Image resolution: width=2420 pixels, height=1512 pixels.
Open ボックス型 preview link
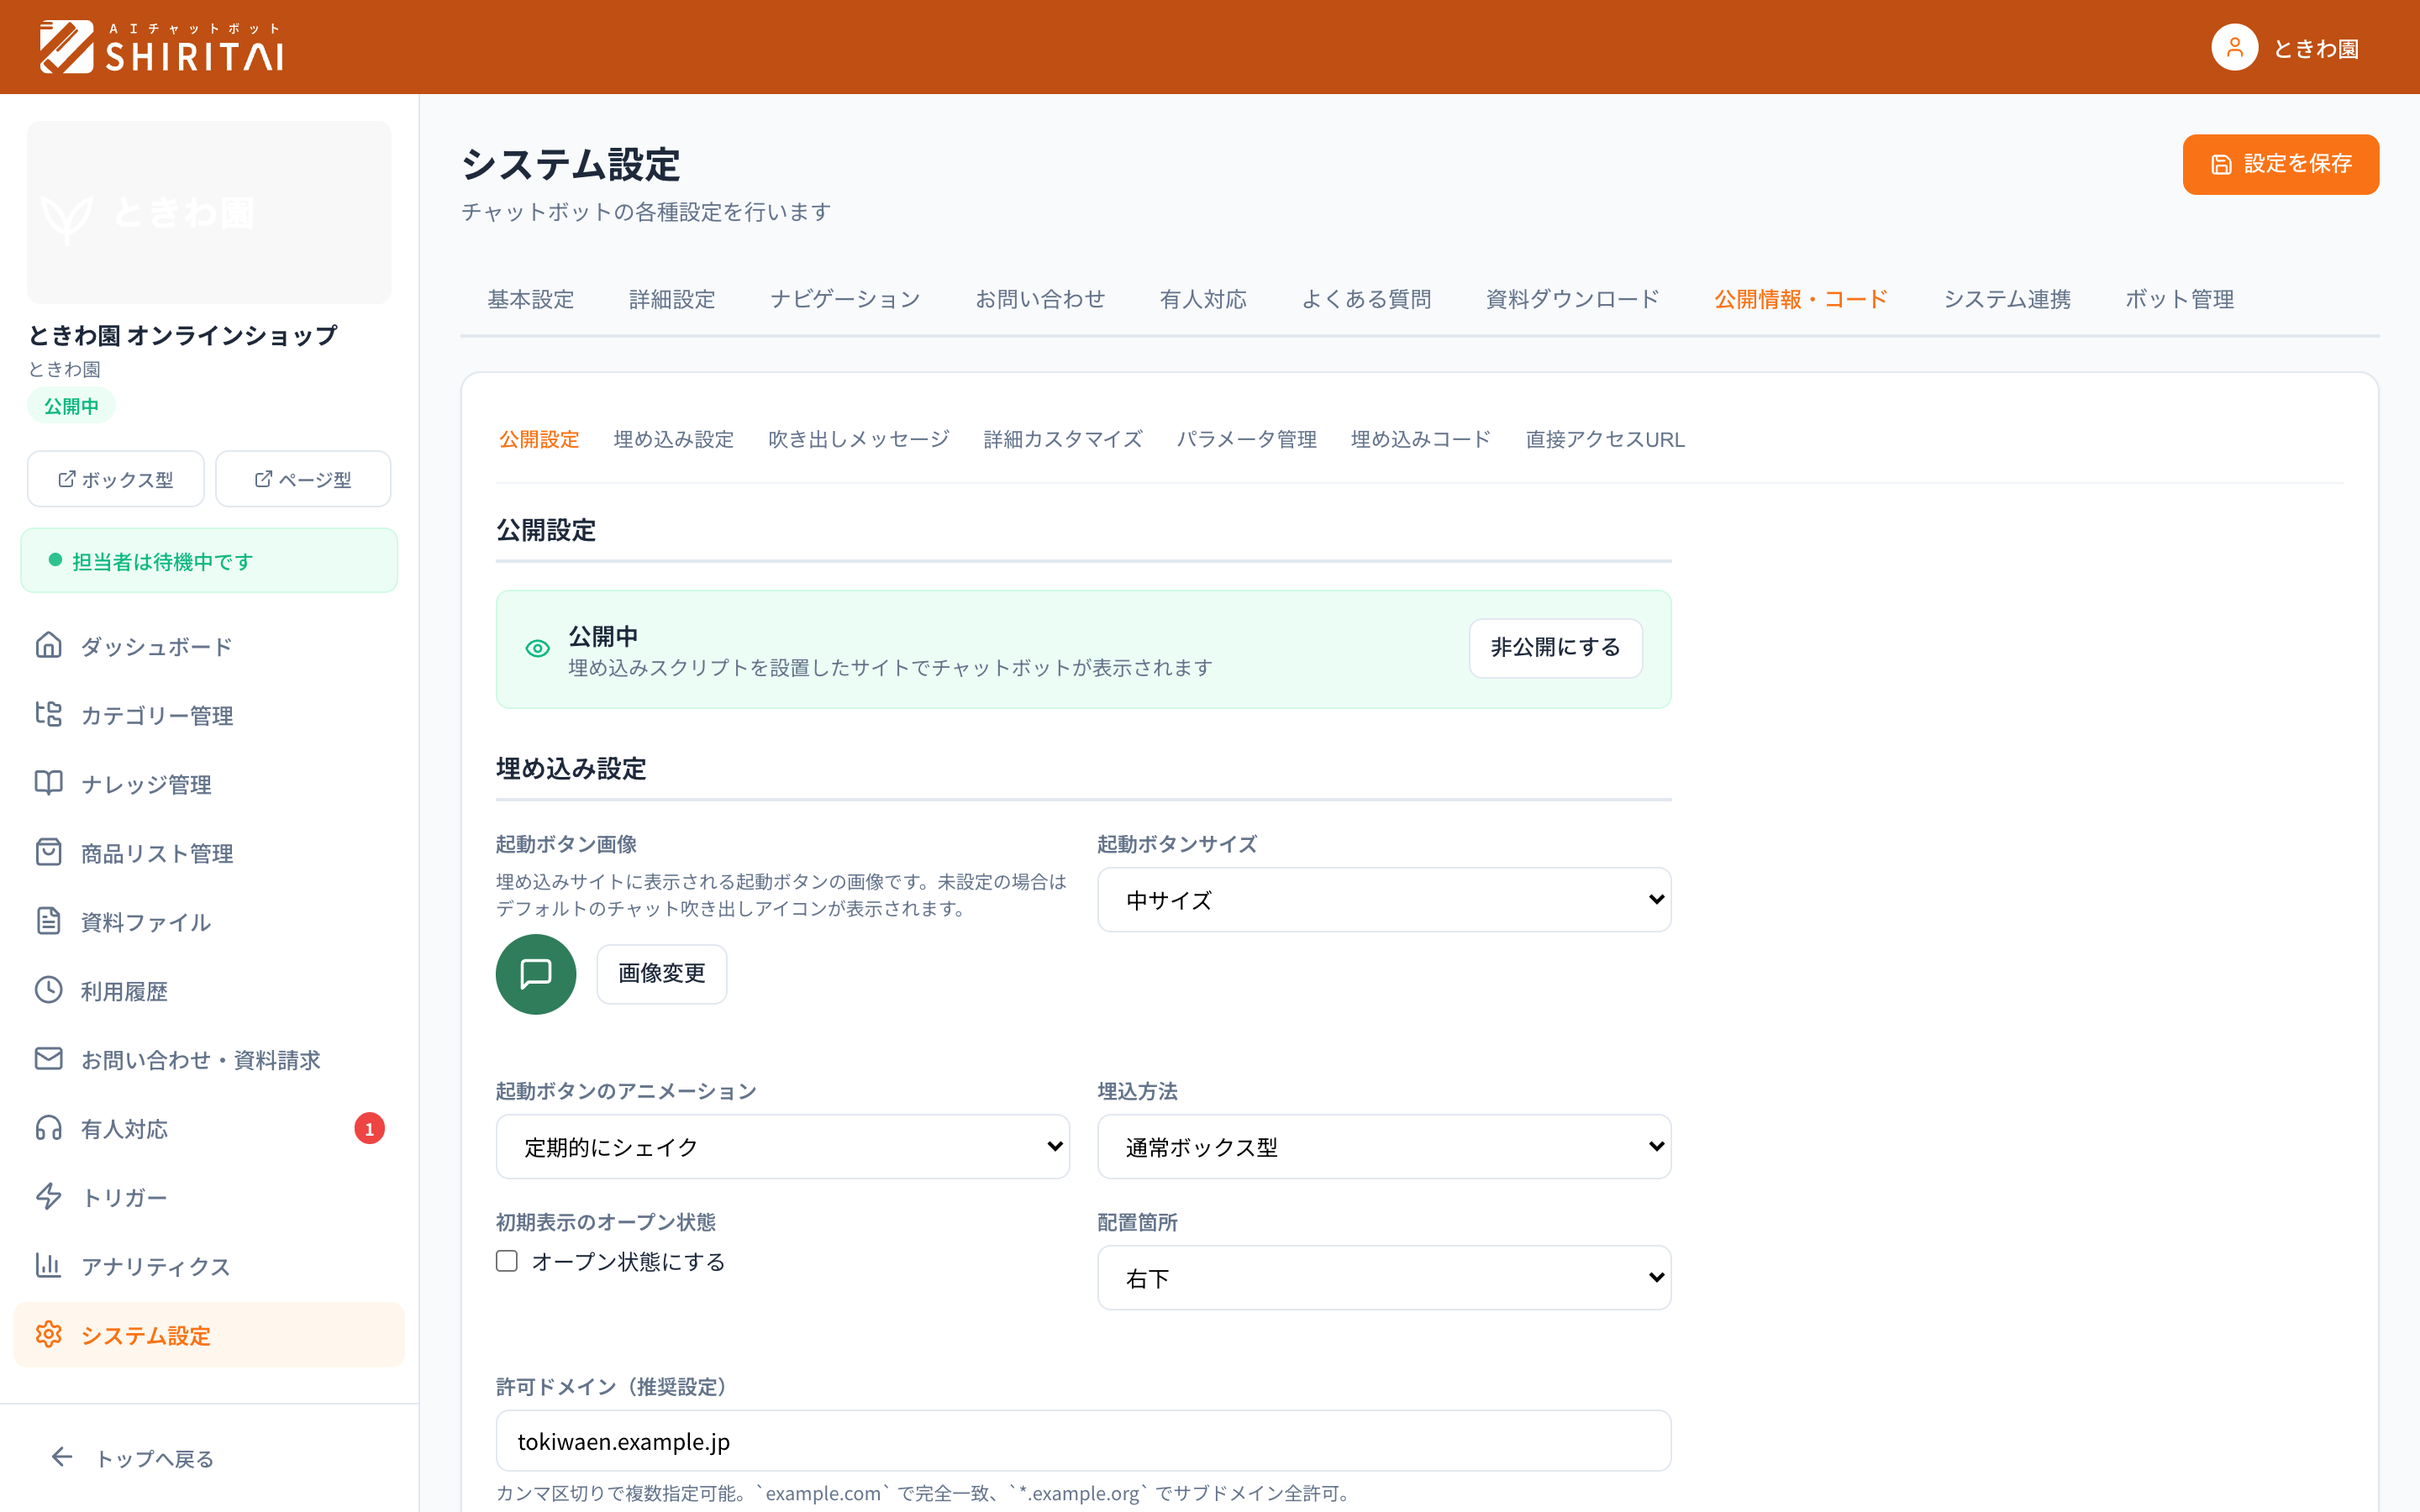pyautogui.click(x=116, y=479)
